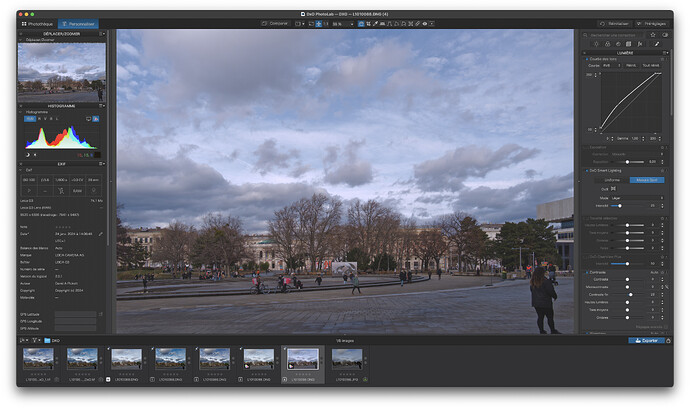Click the Réinitialiser button
690x409 pixels.
(614, 24)
